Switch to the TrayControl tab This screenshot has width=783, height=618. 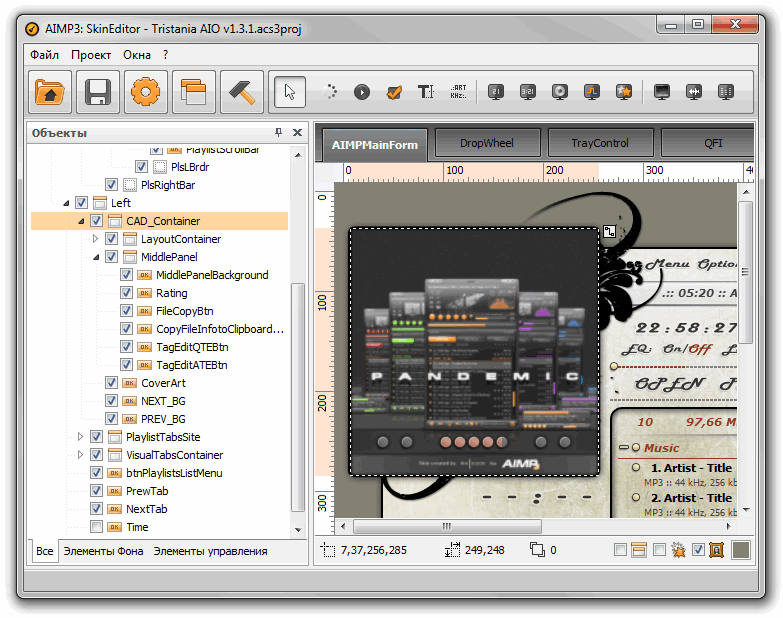click(x=600, y=143)
